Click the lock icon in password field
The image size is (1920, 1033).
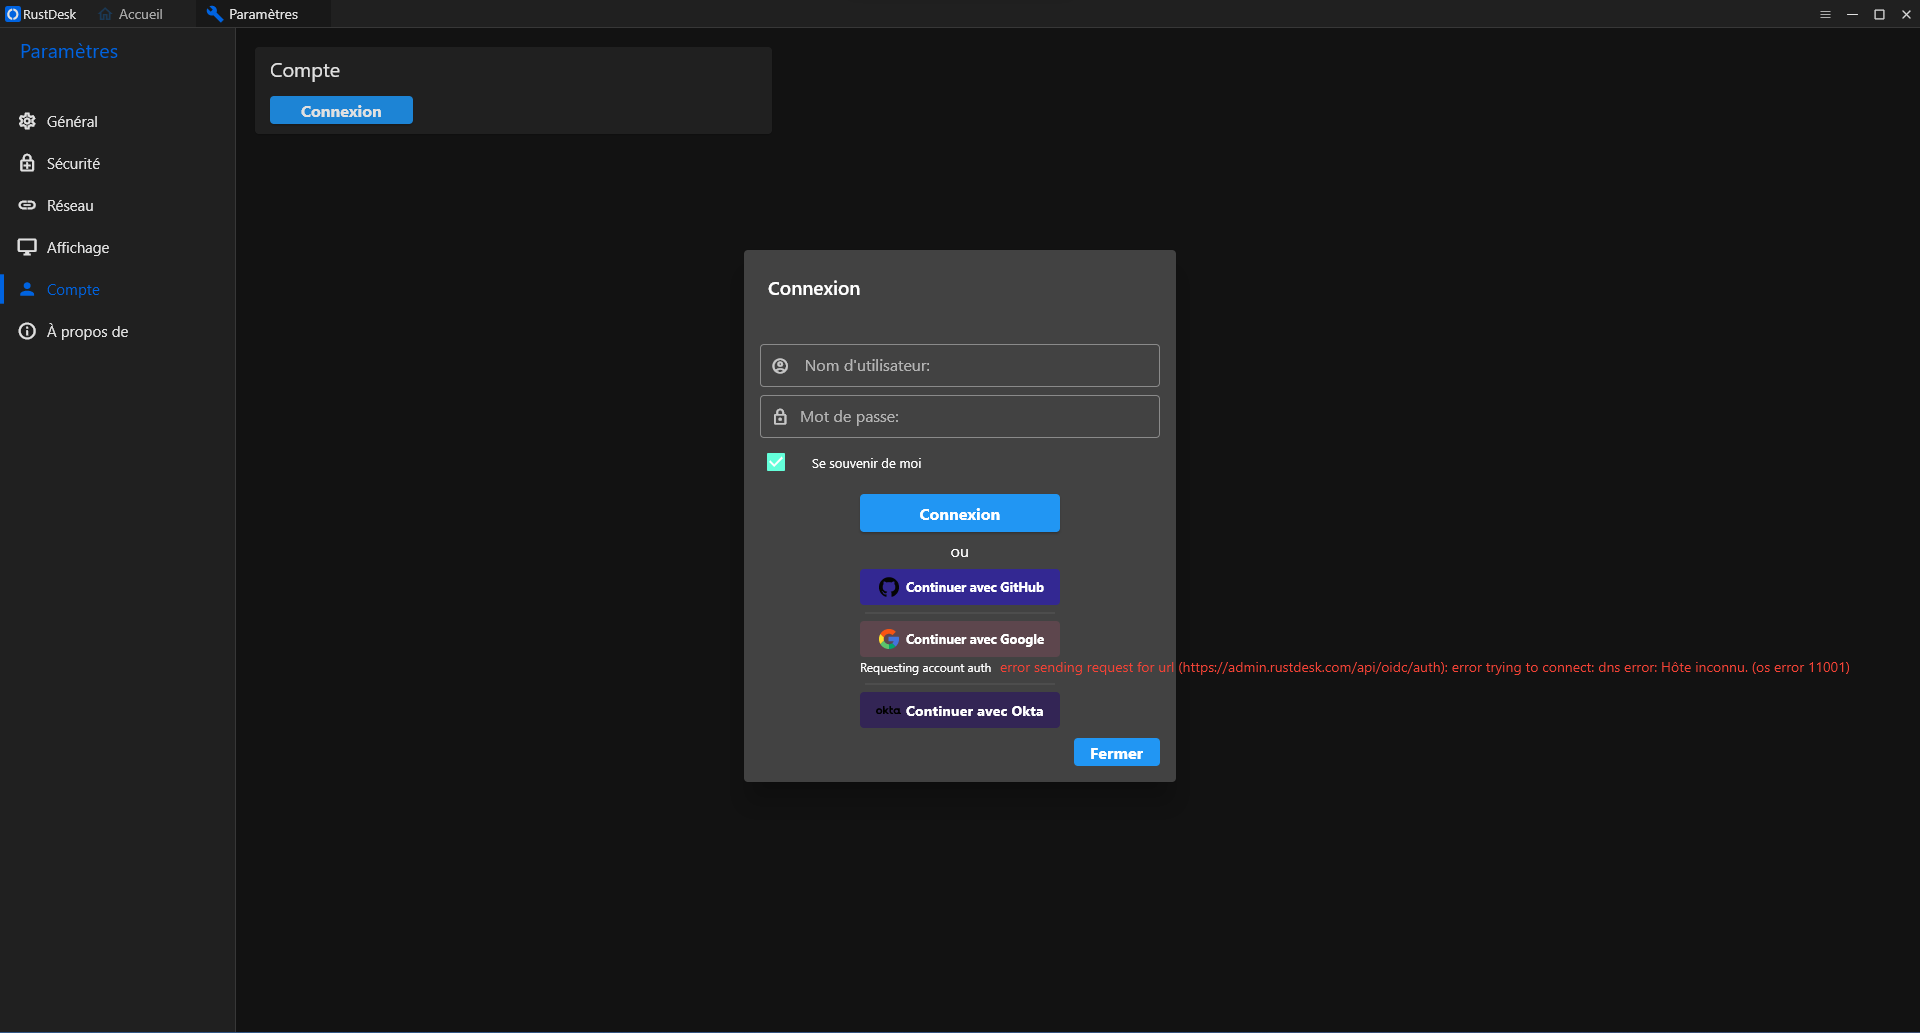click(x=780, y=417)
